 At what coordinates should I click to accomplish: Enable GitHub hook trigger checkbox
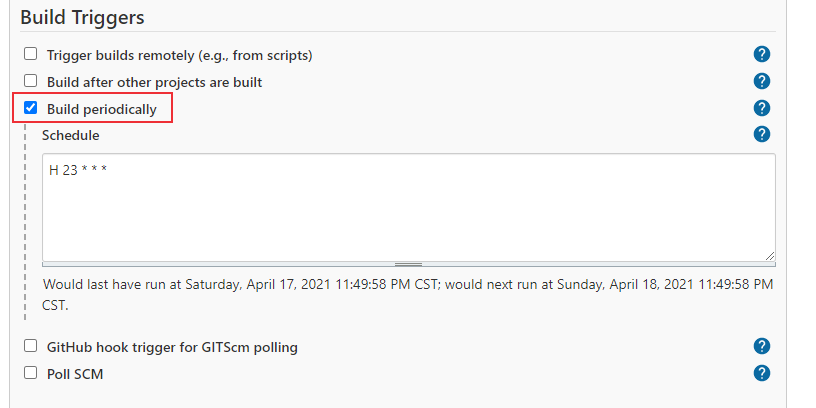31,346
